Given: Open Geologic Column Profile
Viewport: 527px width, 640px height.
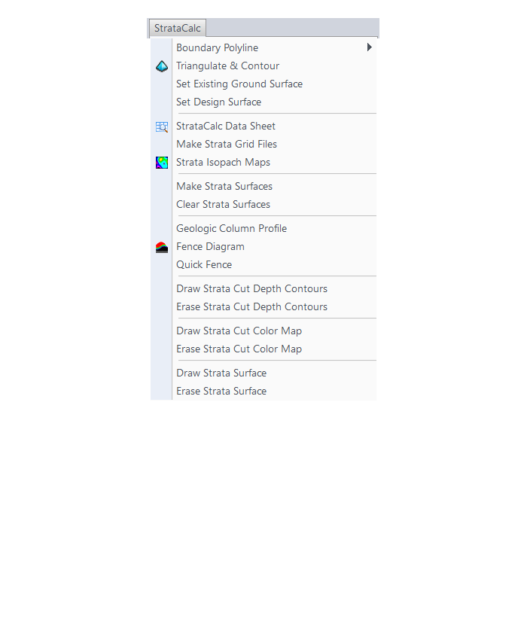Looking at the screenshot, I should coord(263,228).
